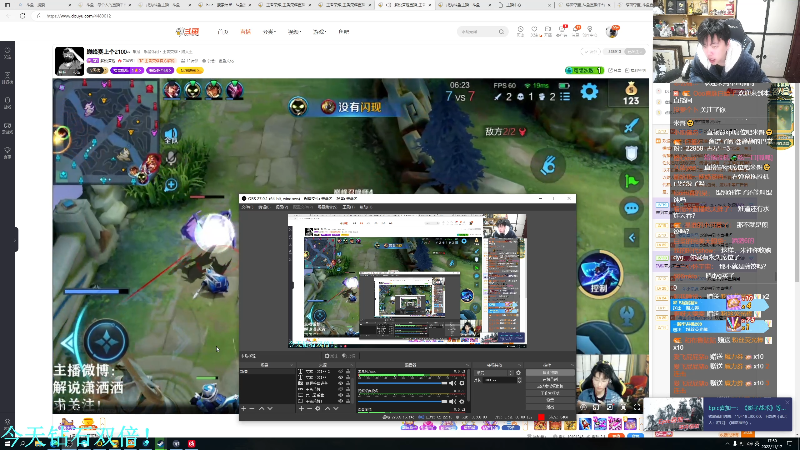Move selected OBS source up
Screen dimensions: 800x450
pyautogui.click(x=328, y=409)
